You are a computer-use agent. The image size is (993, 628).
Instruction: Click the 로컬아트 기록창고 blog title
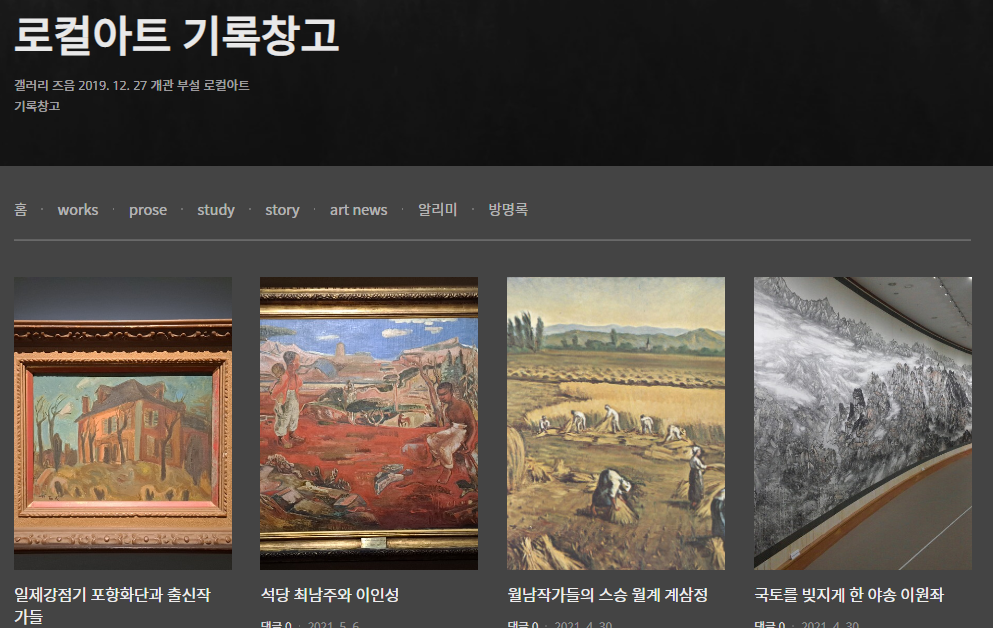tap(177, 35)
